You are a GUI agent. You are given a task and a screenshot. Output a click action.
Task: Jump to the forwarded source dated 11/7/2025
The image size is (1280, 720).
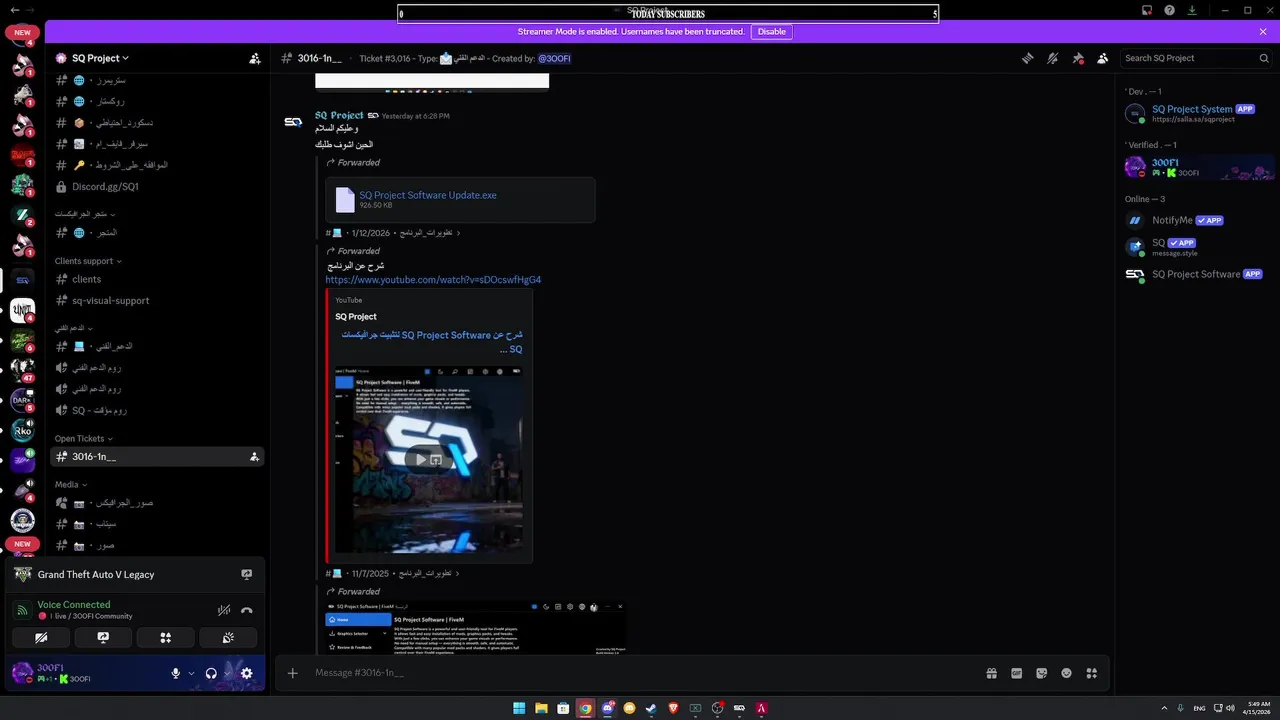pyautogui.click(x=393, y=574)
